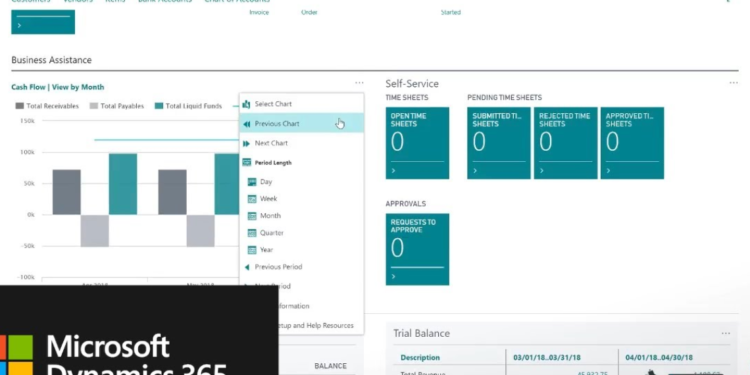
Task: Click the Previous Chart rewind icon
Action: click(x=246, y=124)
